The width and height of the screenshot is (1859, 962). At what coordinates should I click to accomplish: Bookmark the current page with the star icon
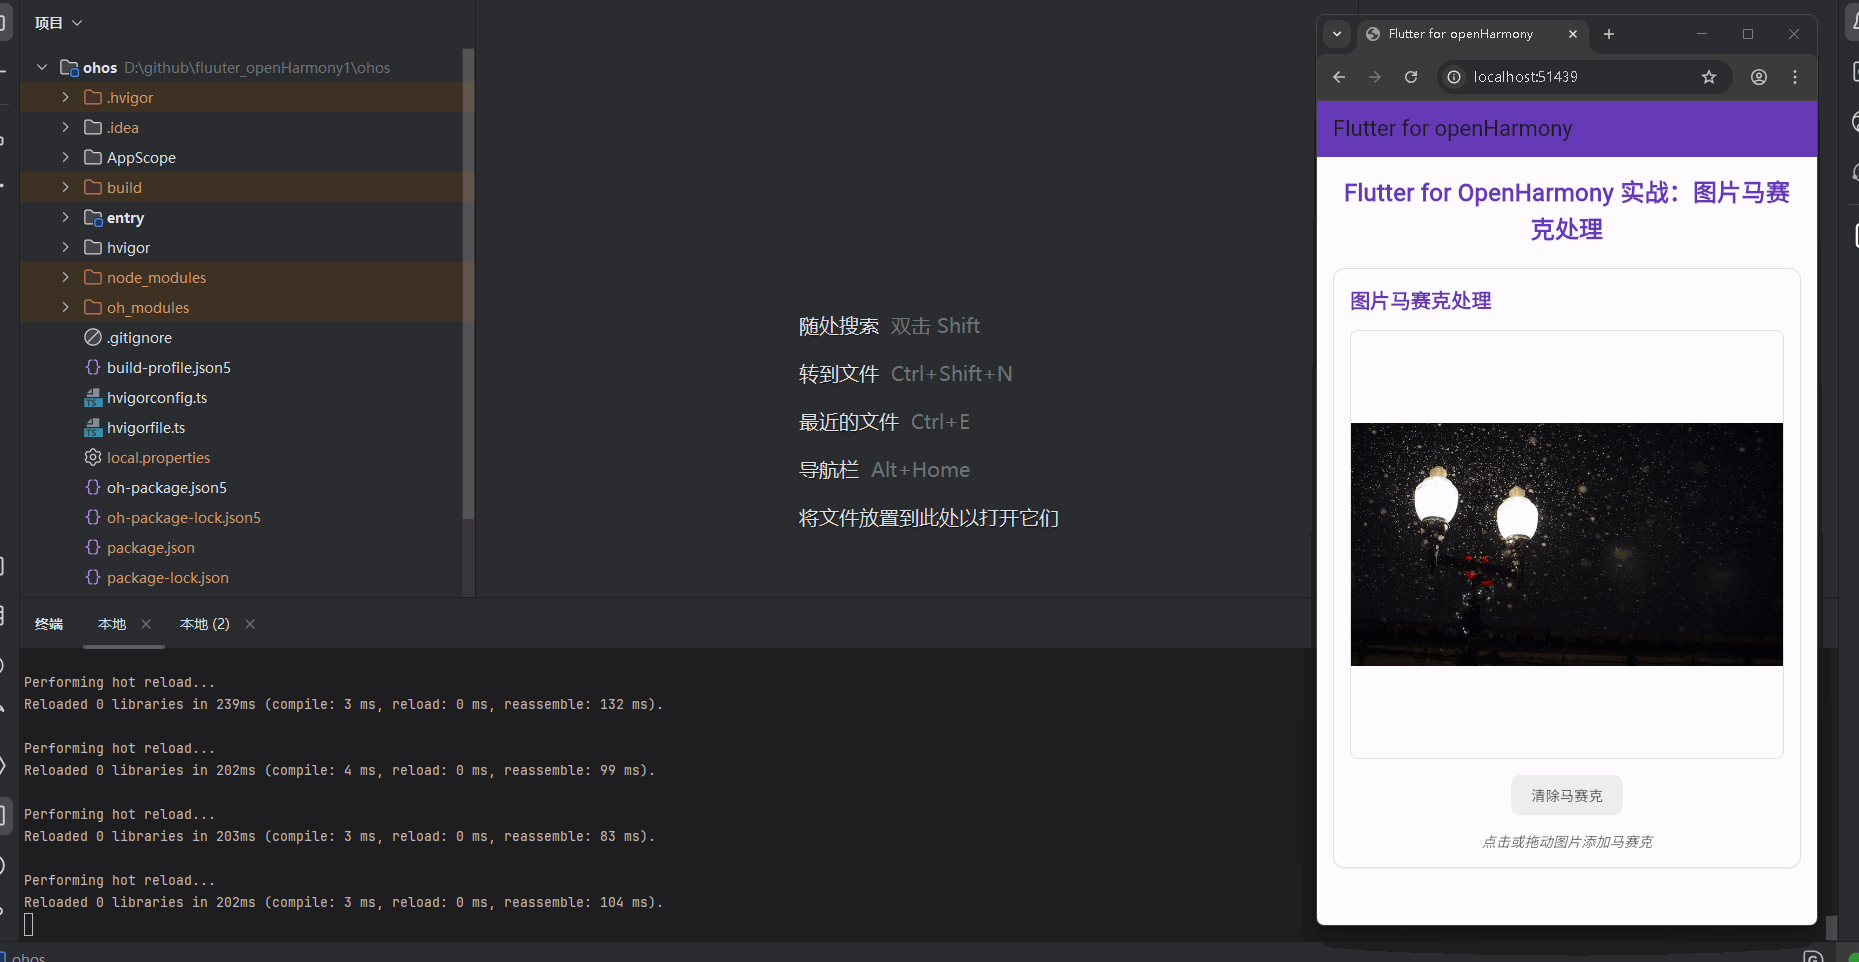(1709, 77)
